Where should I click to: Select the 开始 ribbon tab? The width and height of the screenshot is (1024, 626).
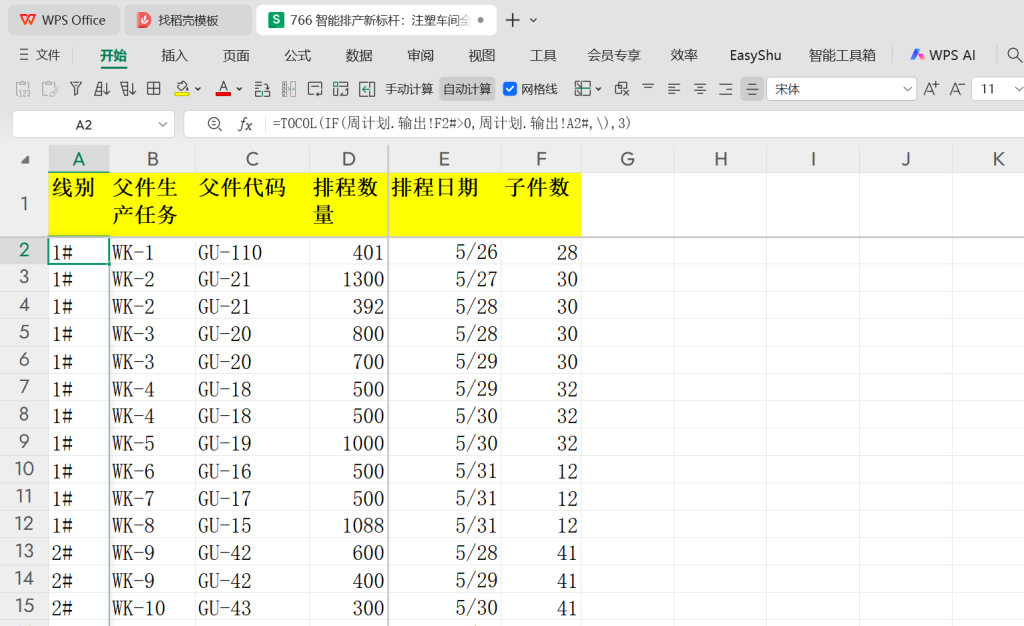tap(113, 55)
